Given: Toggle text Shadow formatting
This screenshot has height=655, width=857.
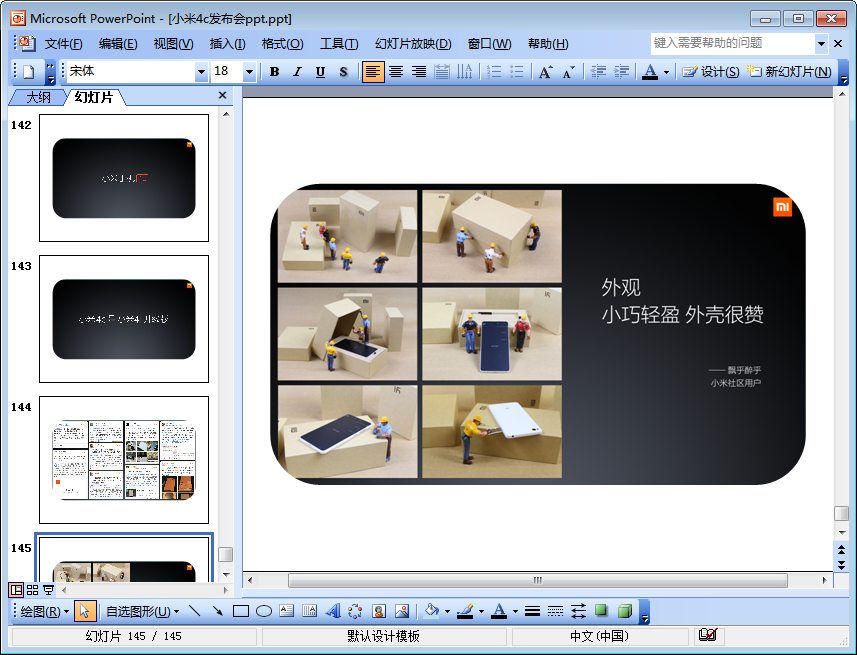Looking at the screenshot, I should (343, 72).
